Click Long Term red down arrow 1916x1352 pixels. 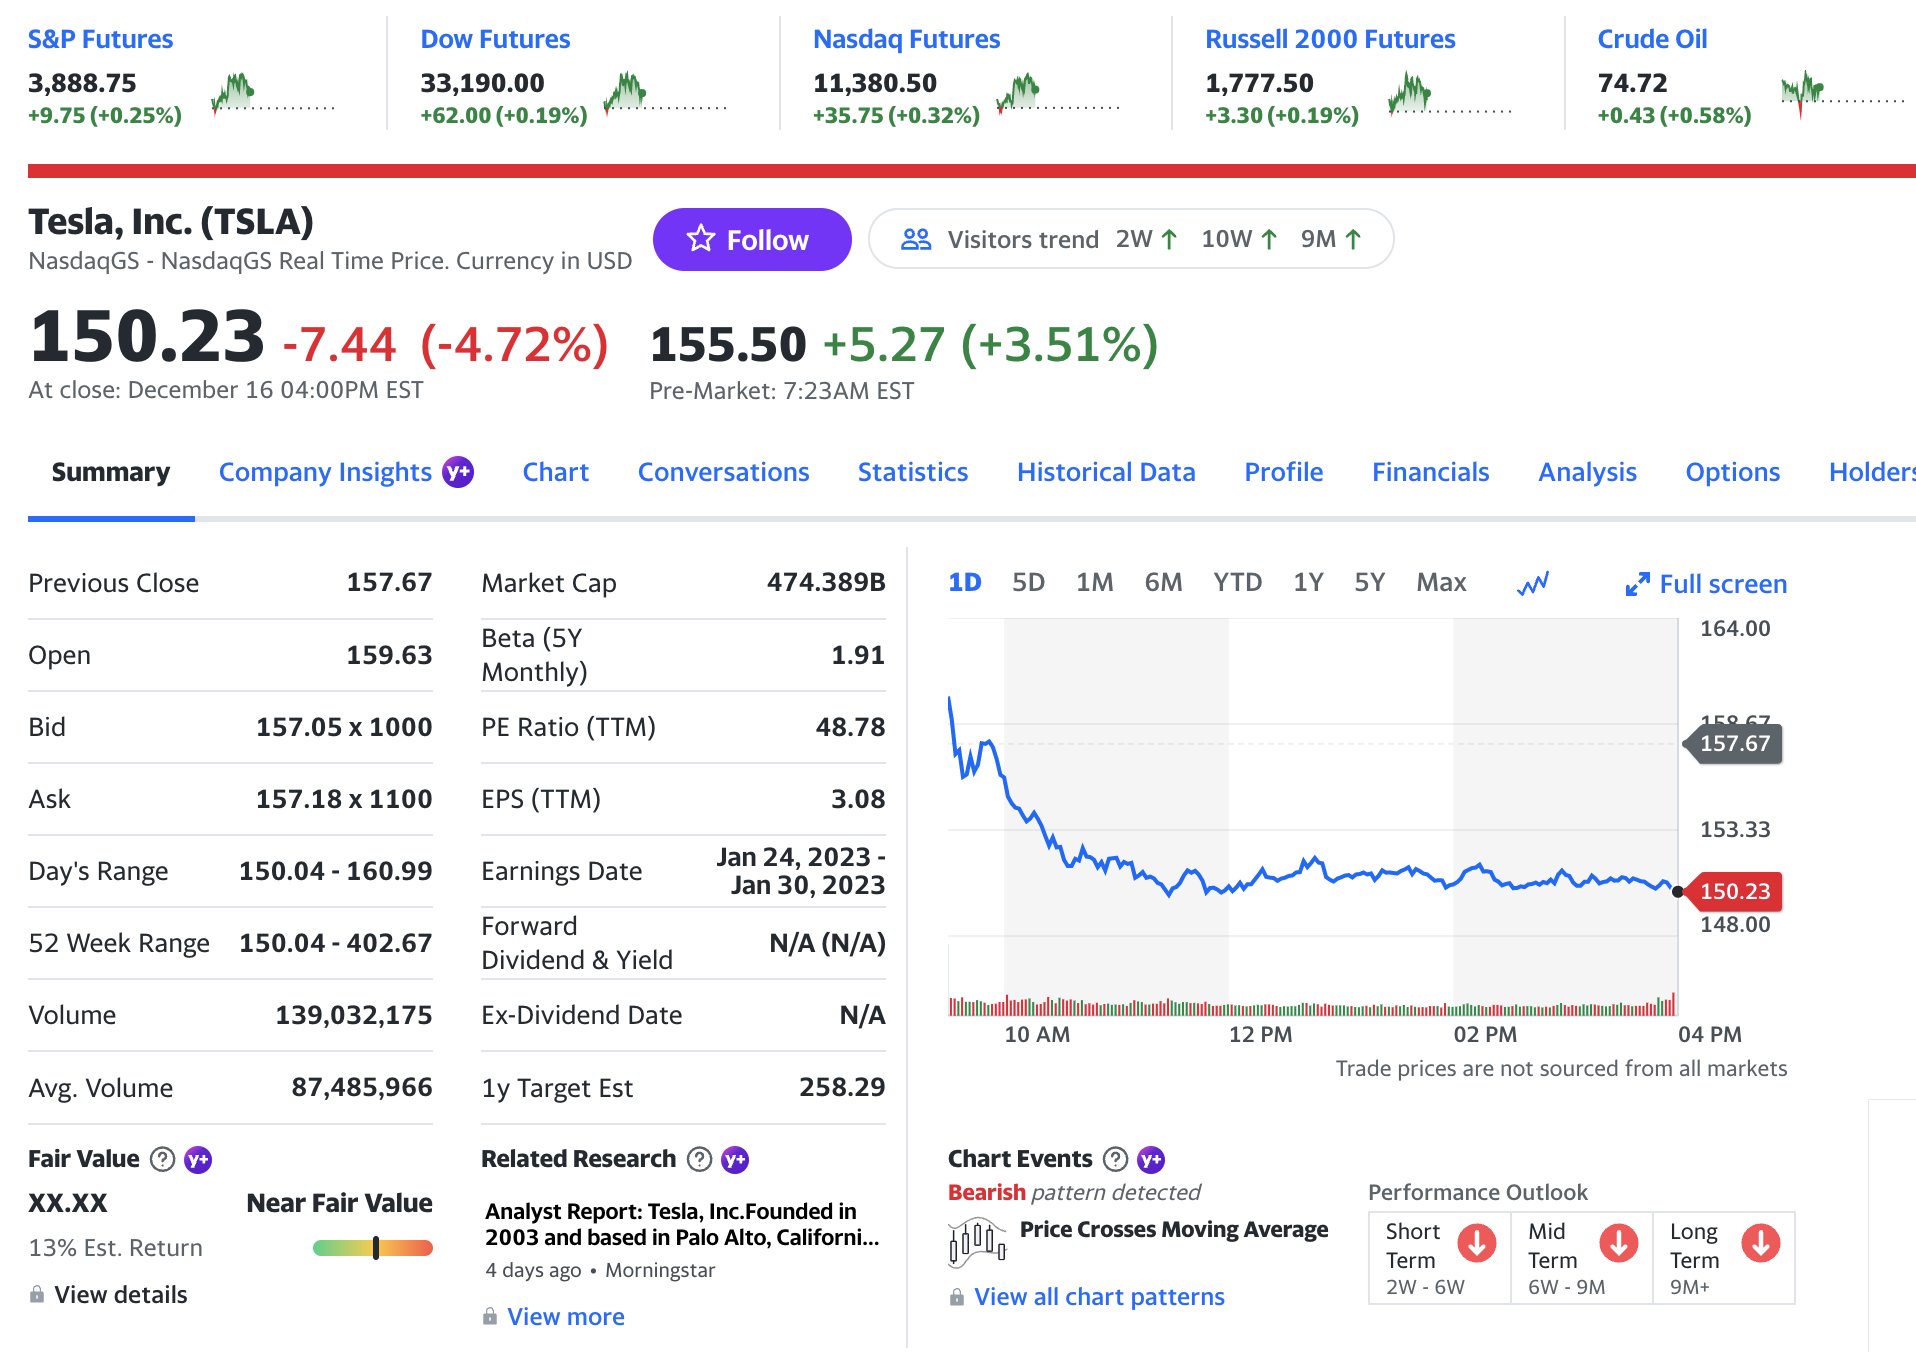[x=1761, y=1243]
